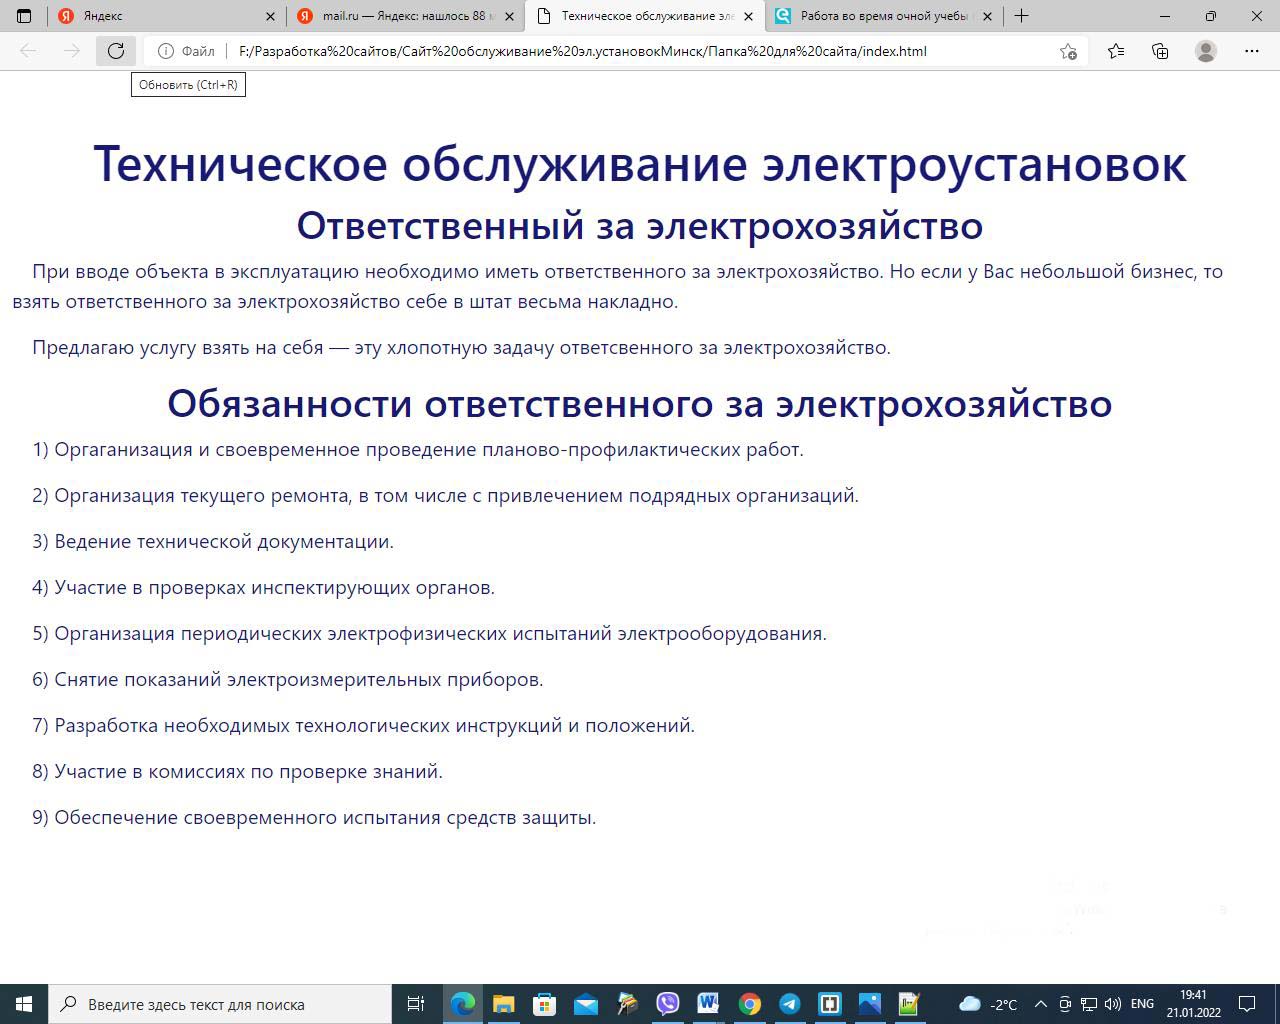This screenshot has width=1280, height=1024.
Task: Add this page to favorites
Action: [x=1068, y=51]
